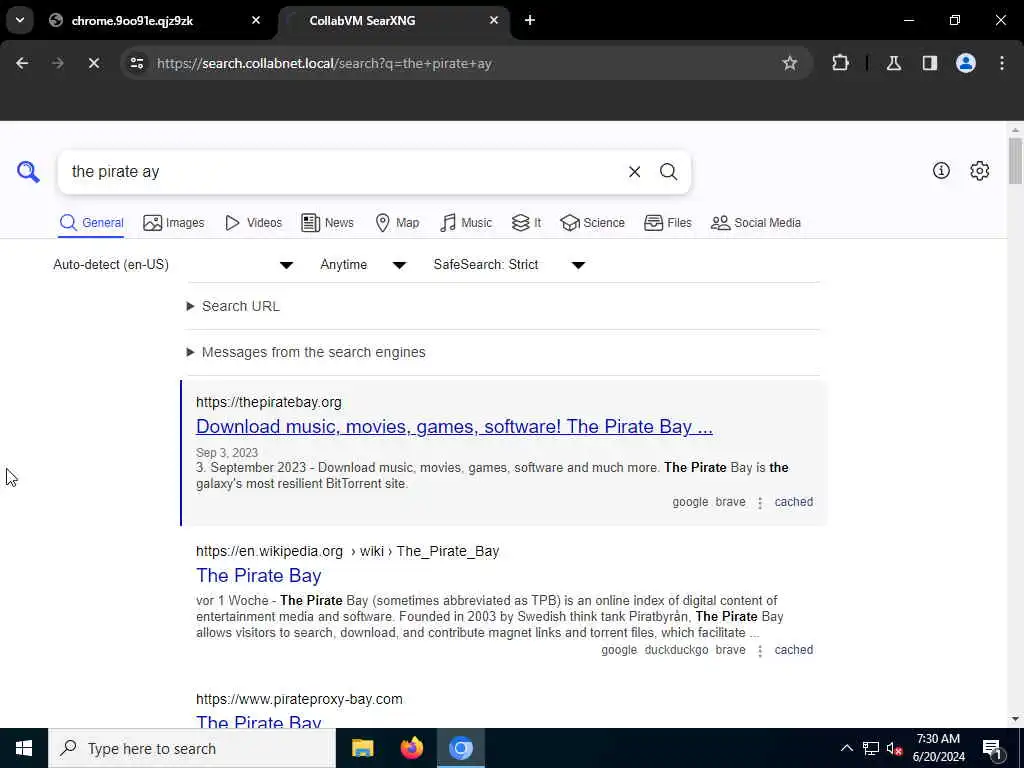
Task: Click the duckduckgo engine label
Action: click(x=676, y=650)
